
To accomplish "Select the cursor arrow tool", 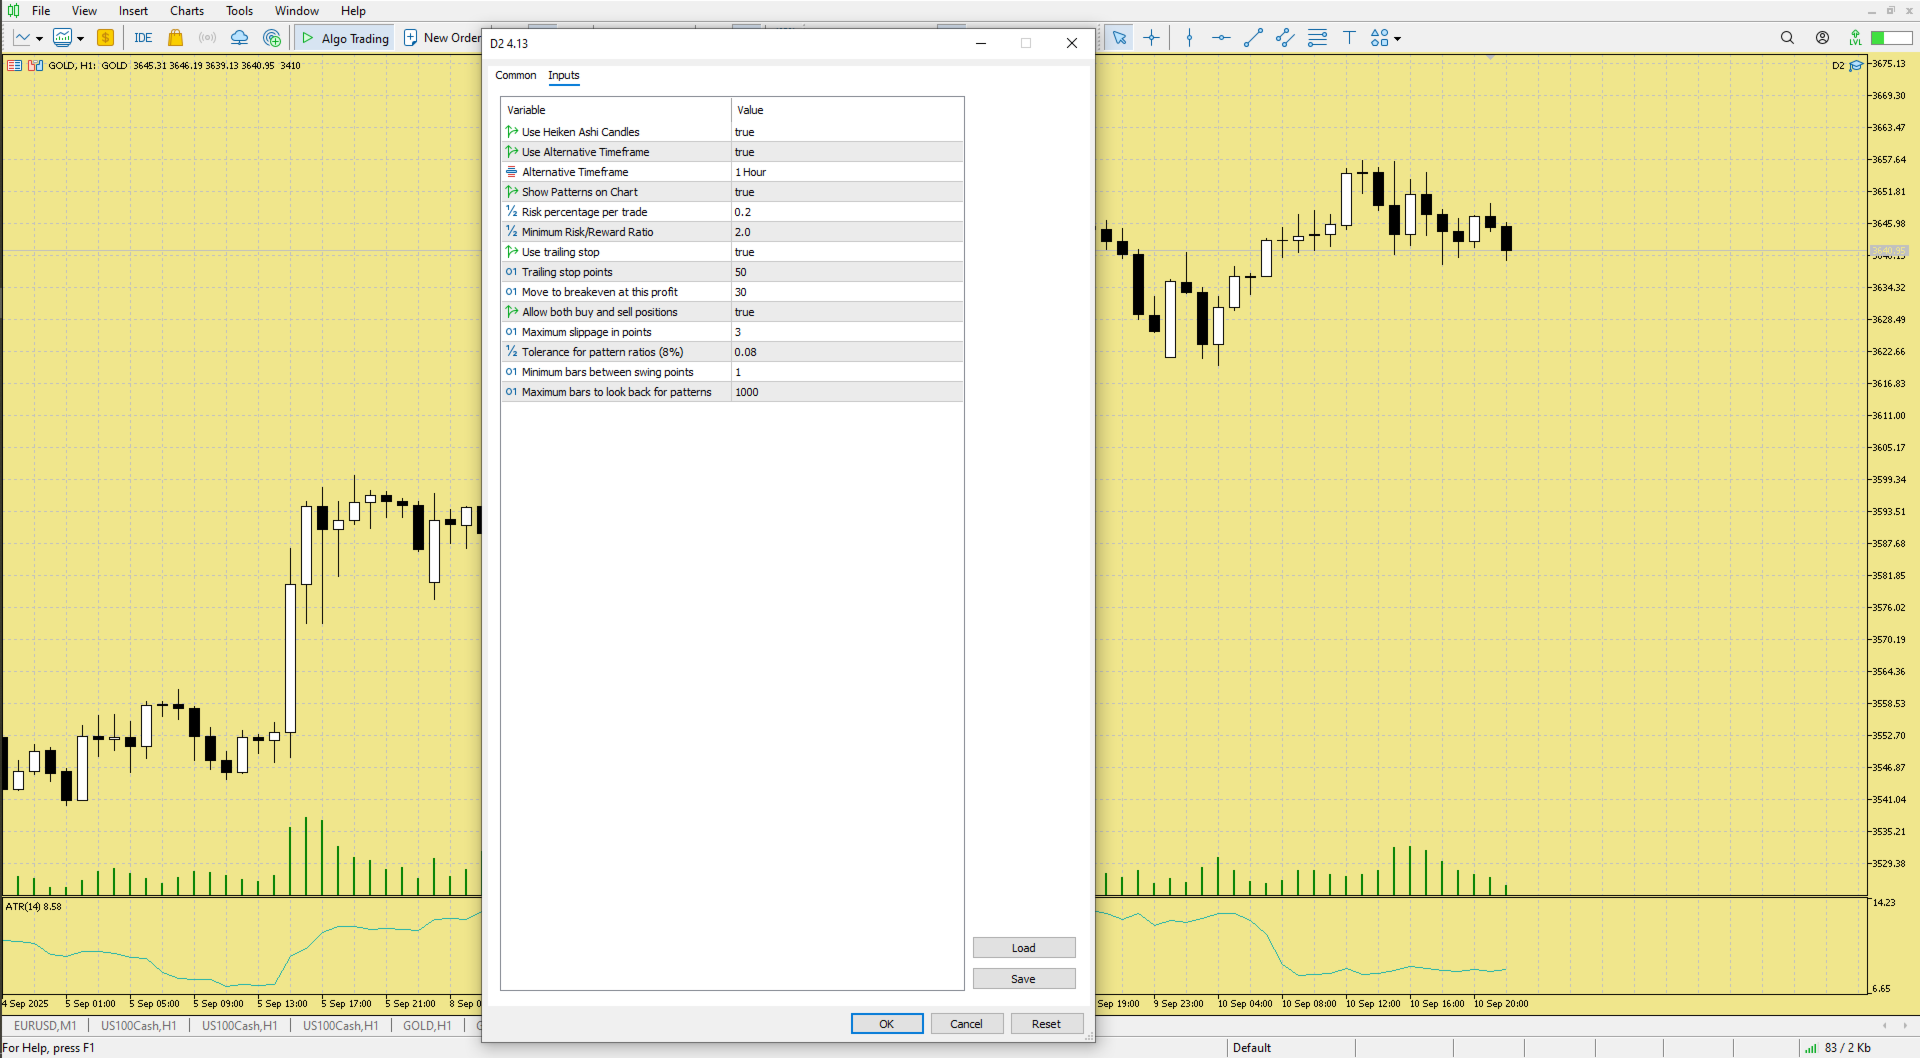I will 1119,38.
